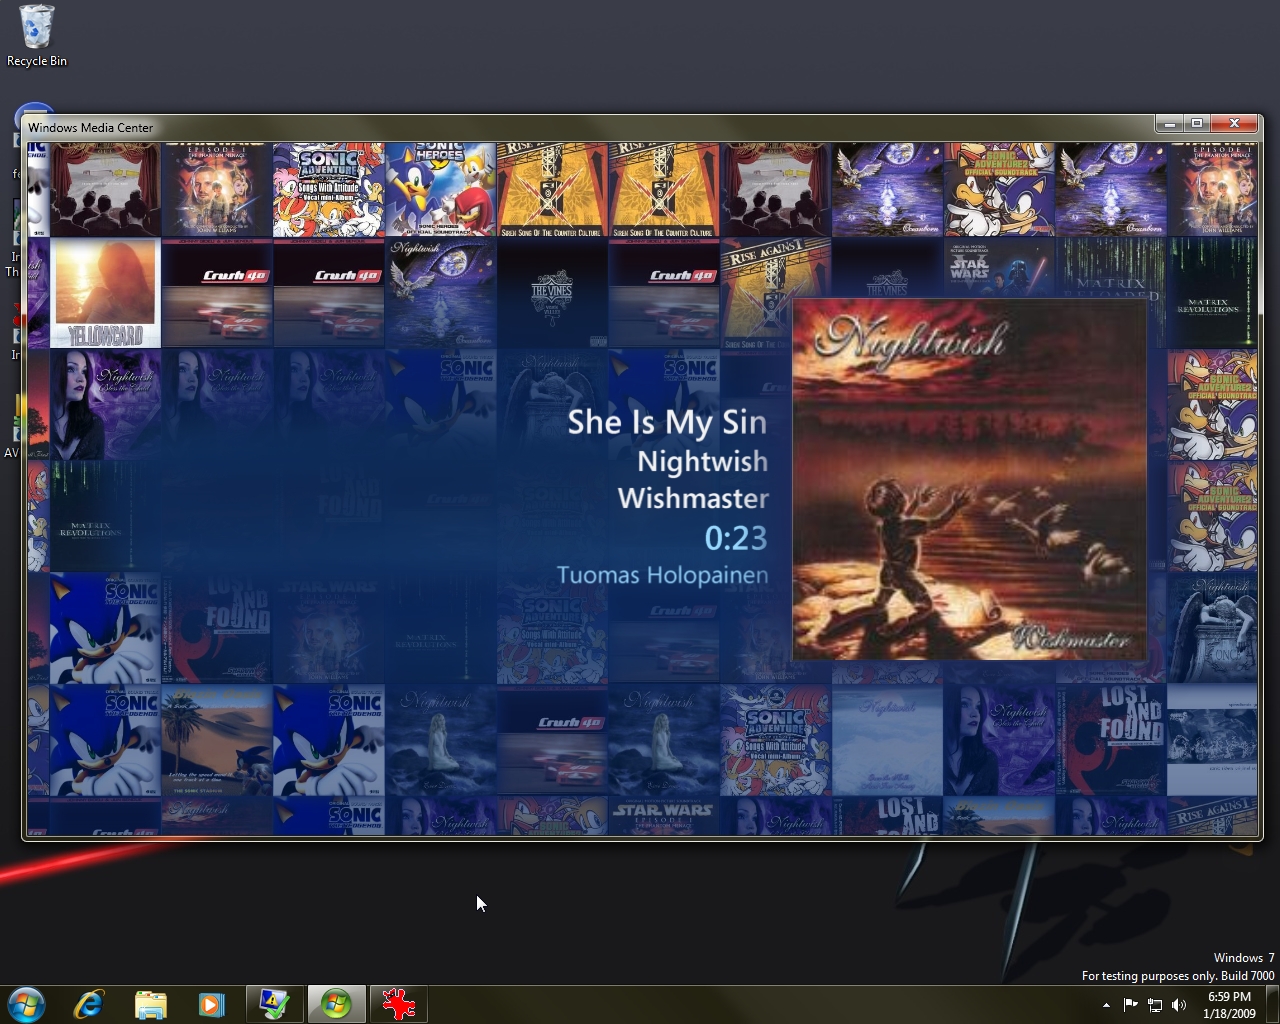Click the song title She Is My Sin

(x=667, y=422)
